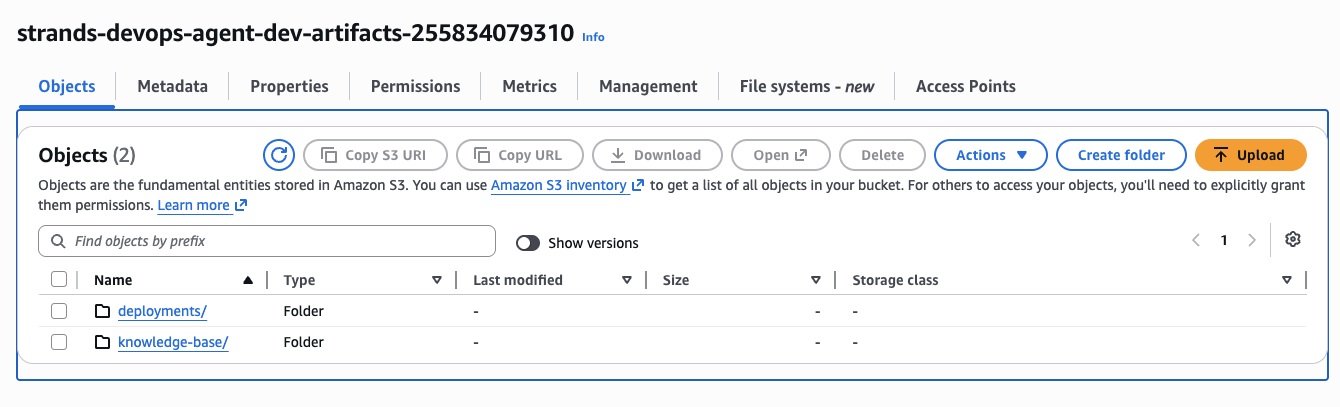Click the orange Upload button

[x=1251, y=155]
